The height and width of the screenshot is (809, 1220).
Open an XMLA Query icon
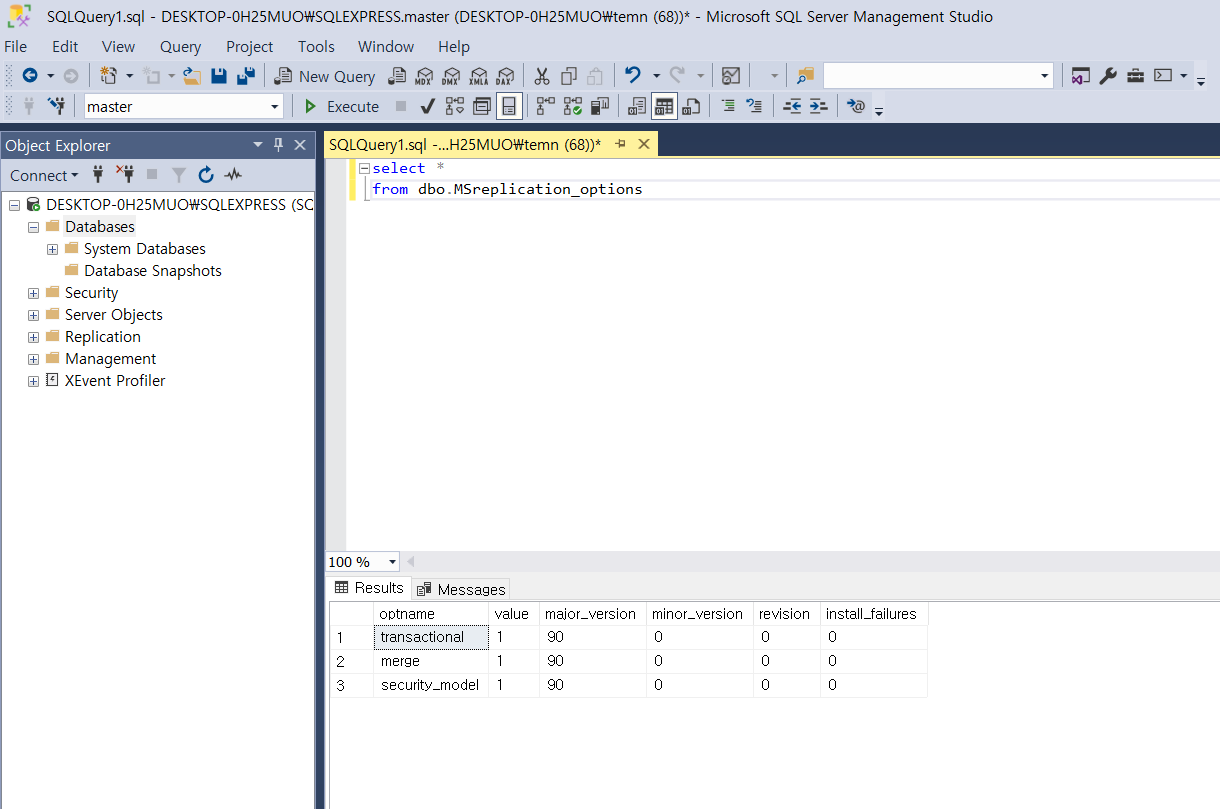pyautogui.click(x=478, y=76)
